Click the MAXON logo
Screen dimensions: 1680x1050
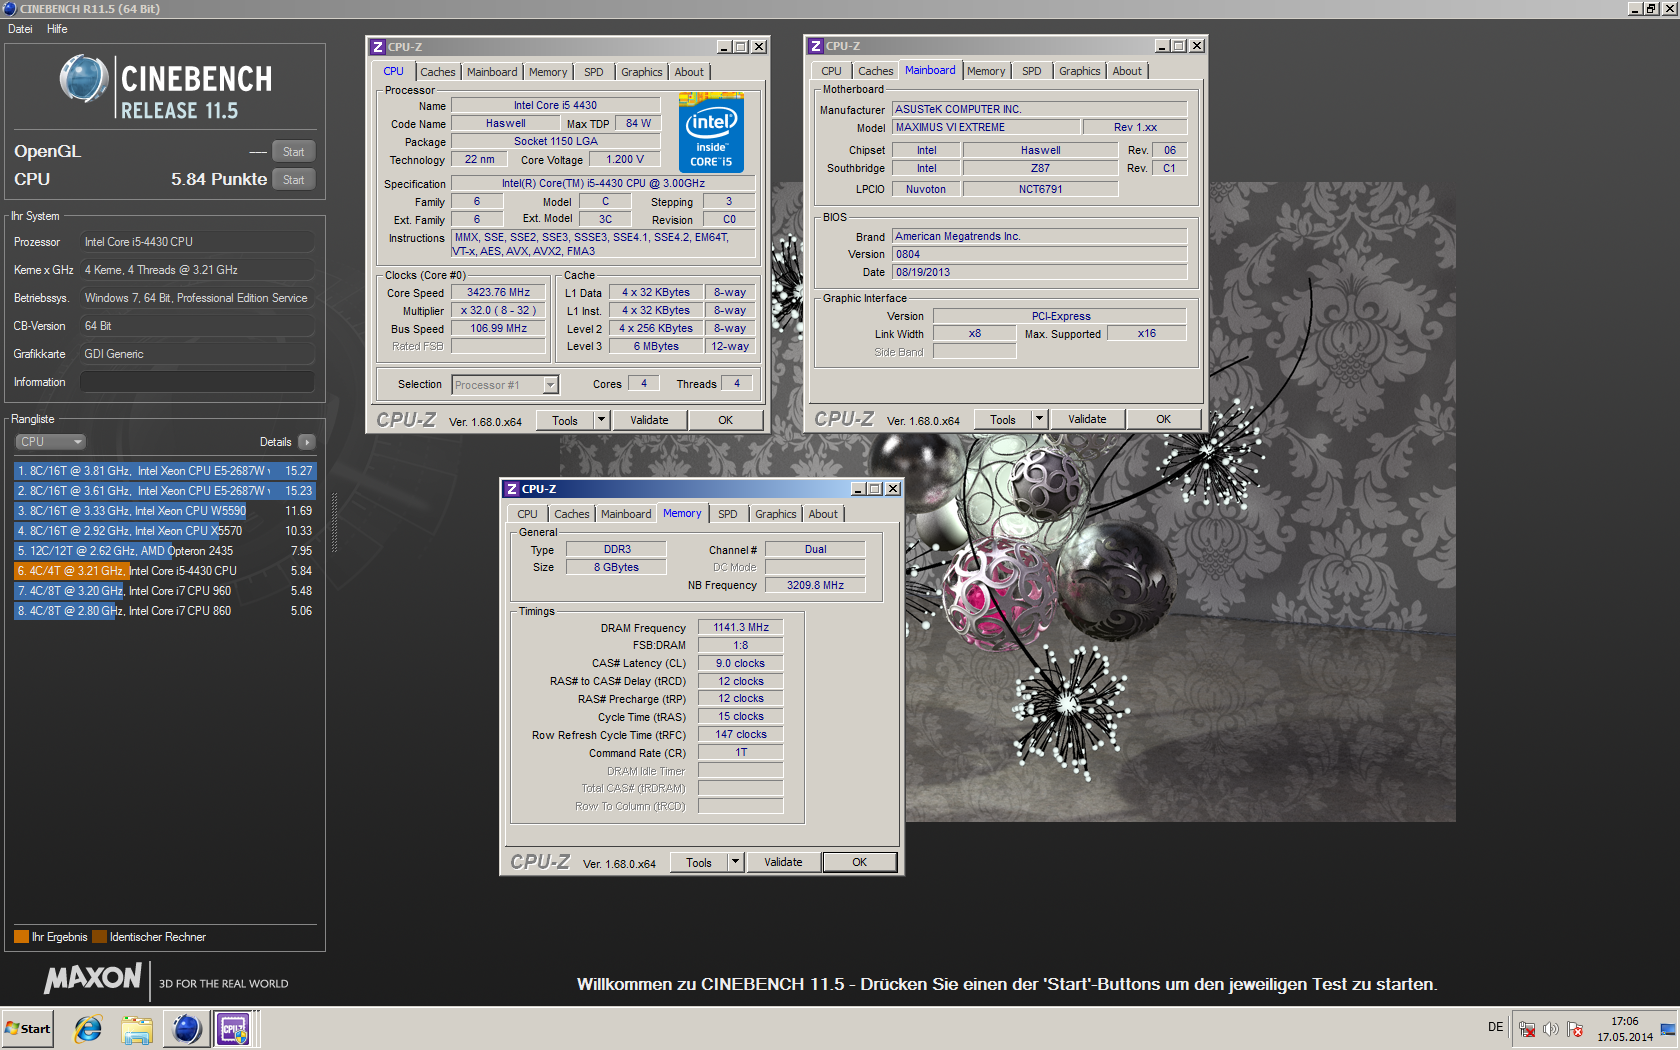coord(93,978)
